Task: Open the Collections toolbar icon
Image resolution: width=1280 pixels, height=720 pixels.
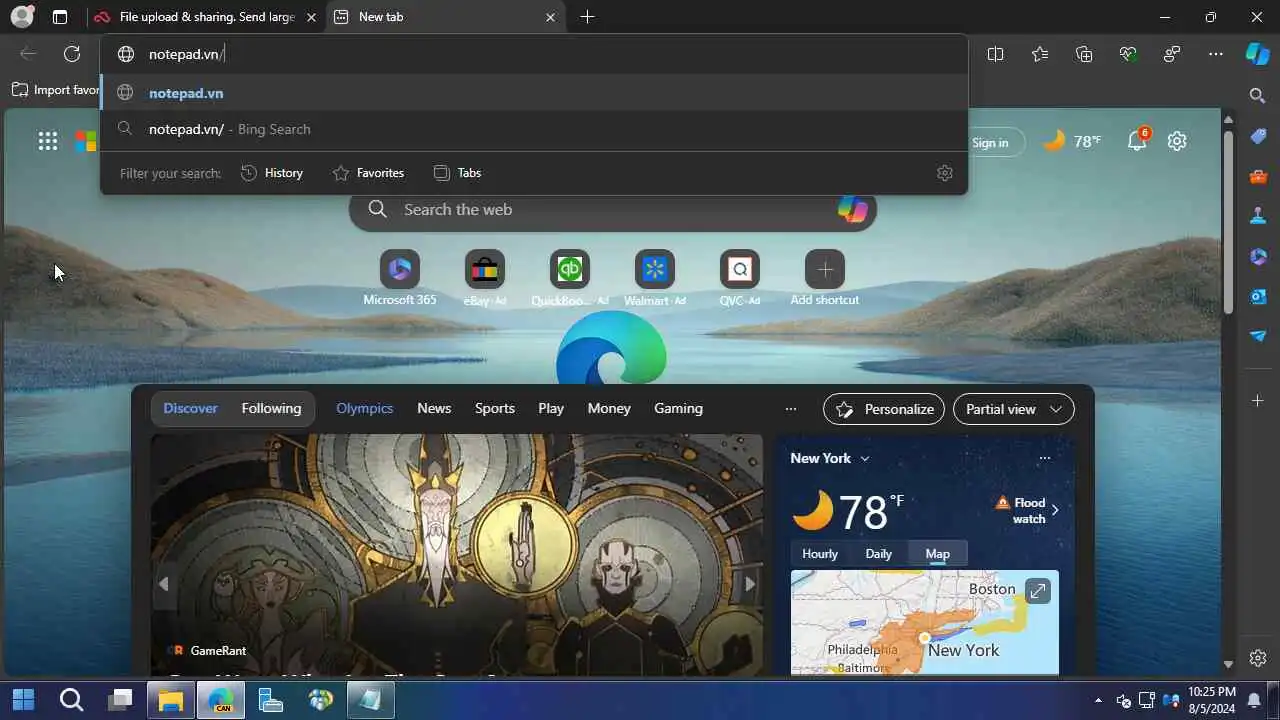Action: click(x=1084, y=54)
